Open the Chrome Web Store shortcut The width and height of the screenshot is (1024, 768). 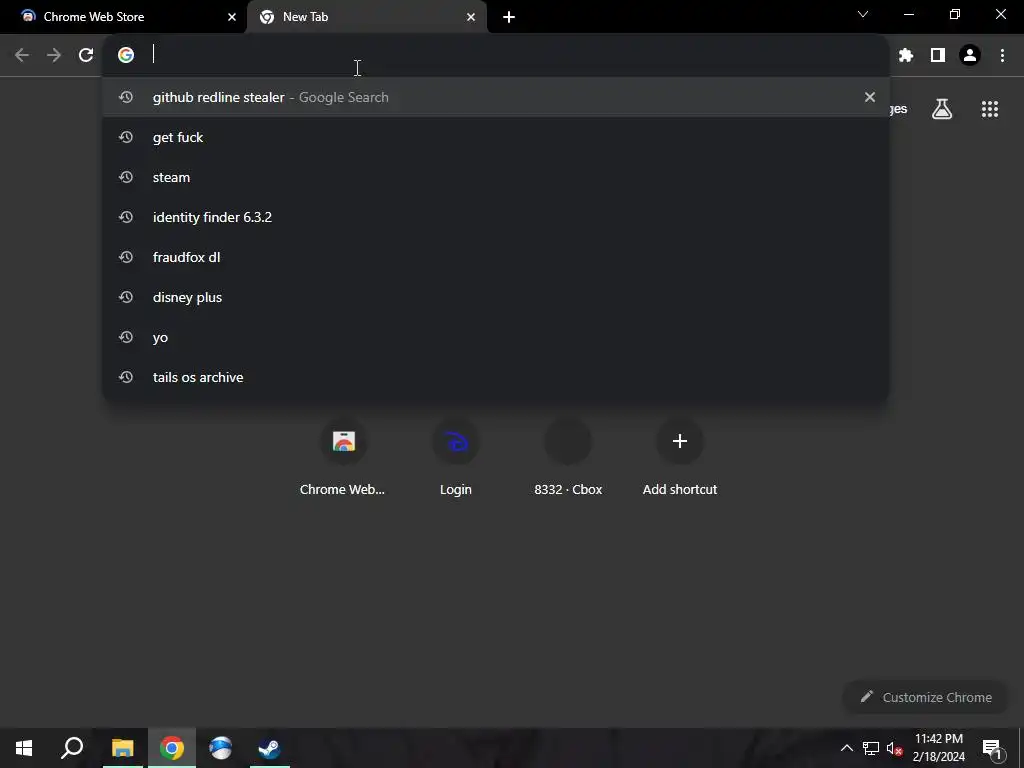pyautogui.click(x=343, y=457)
